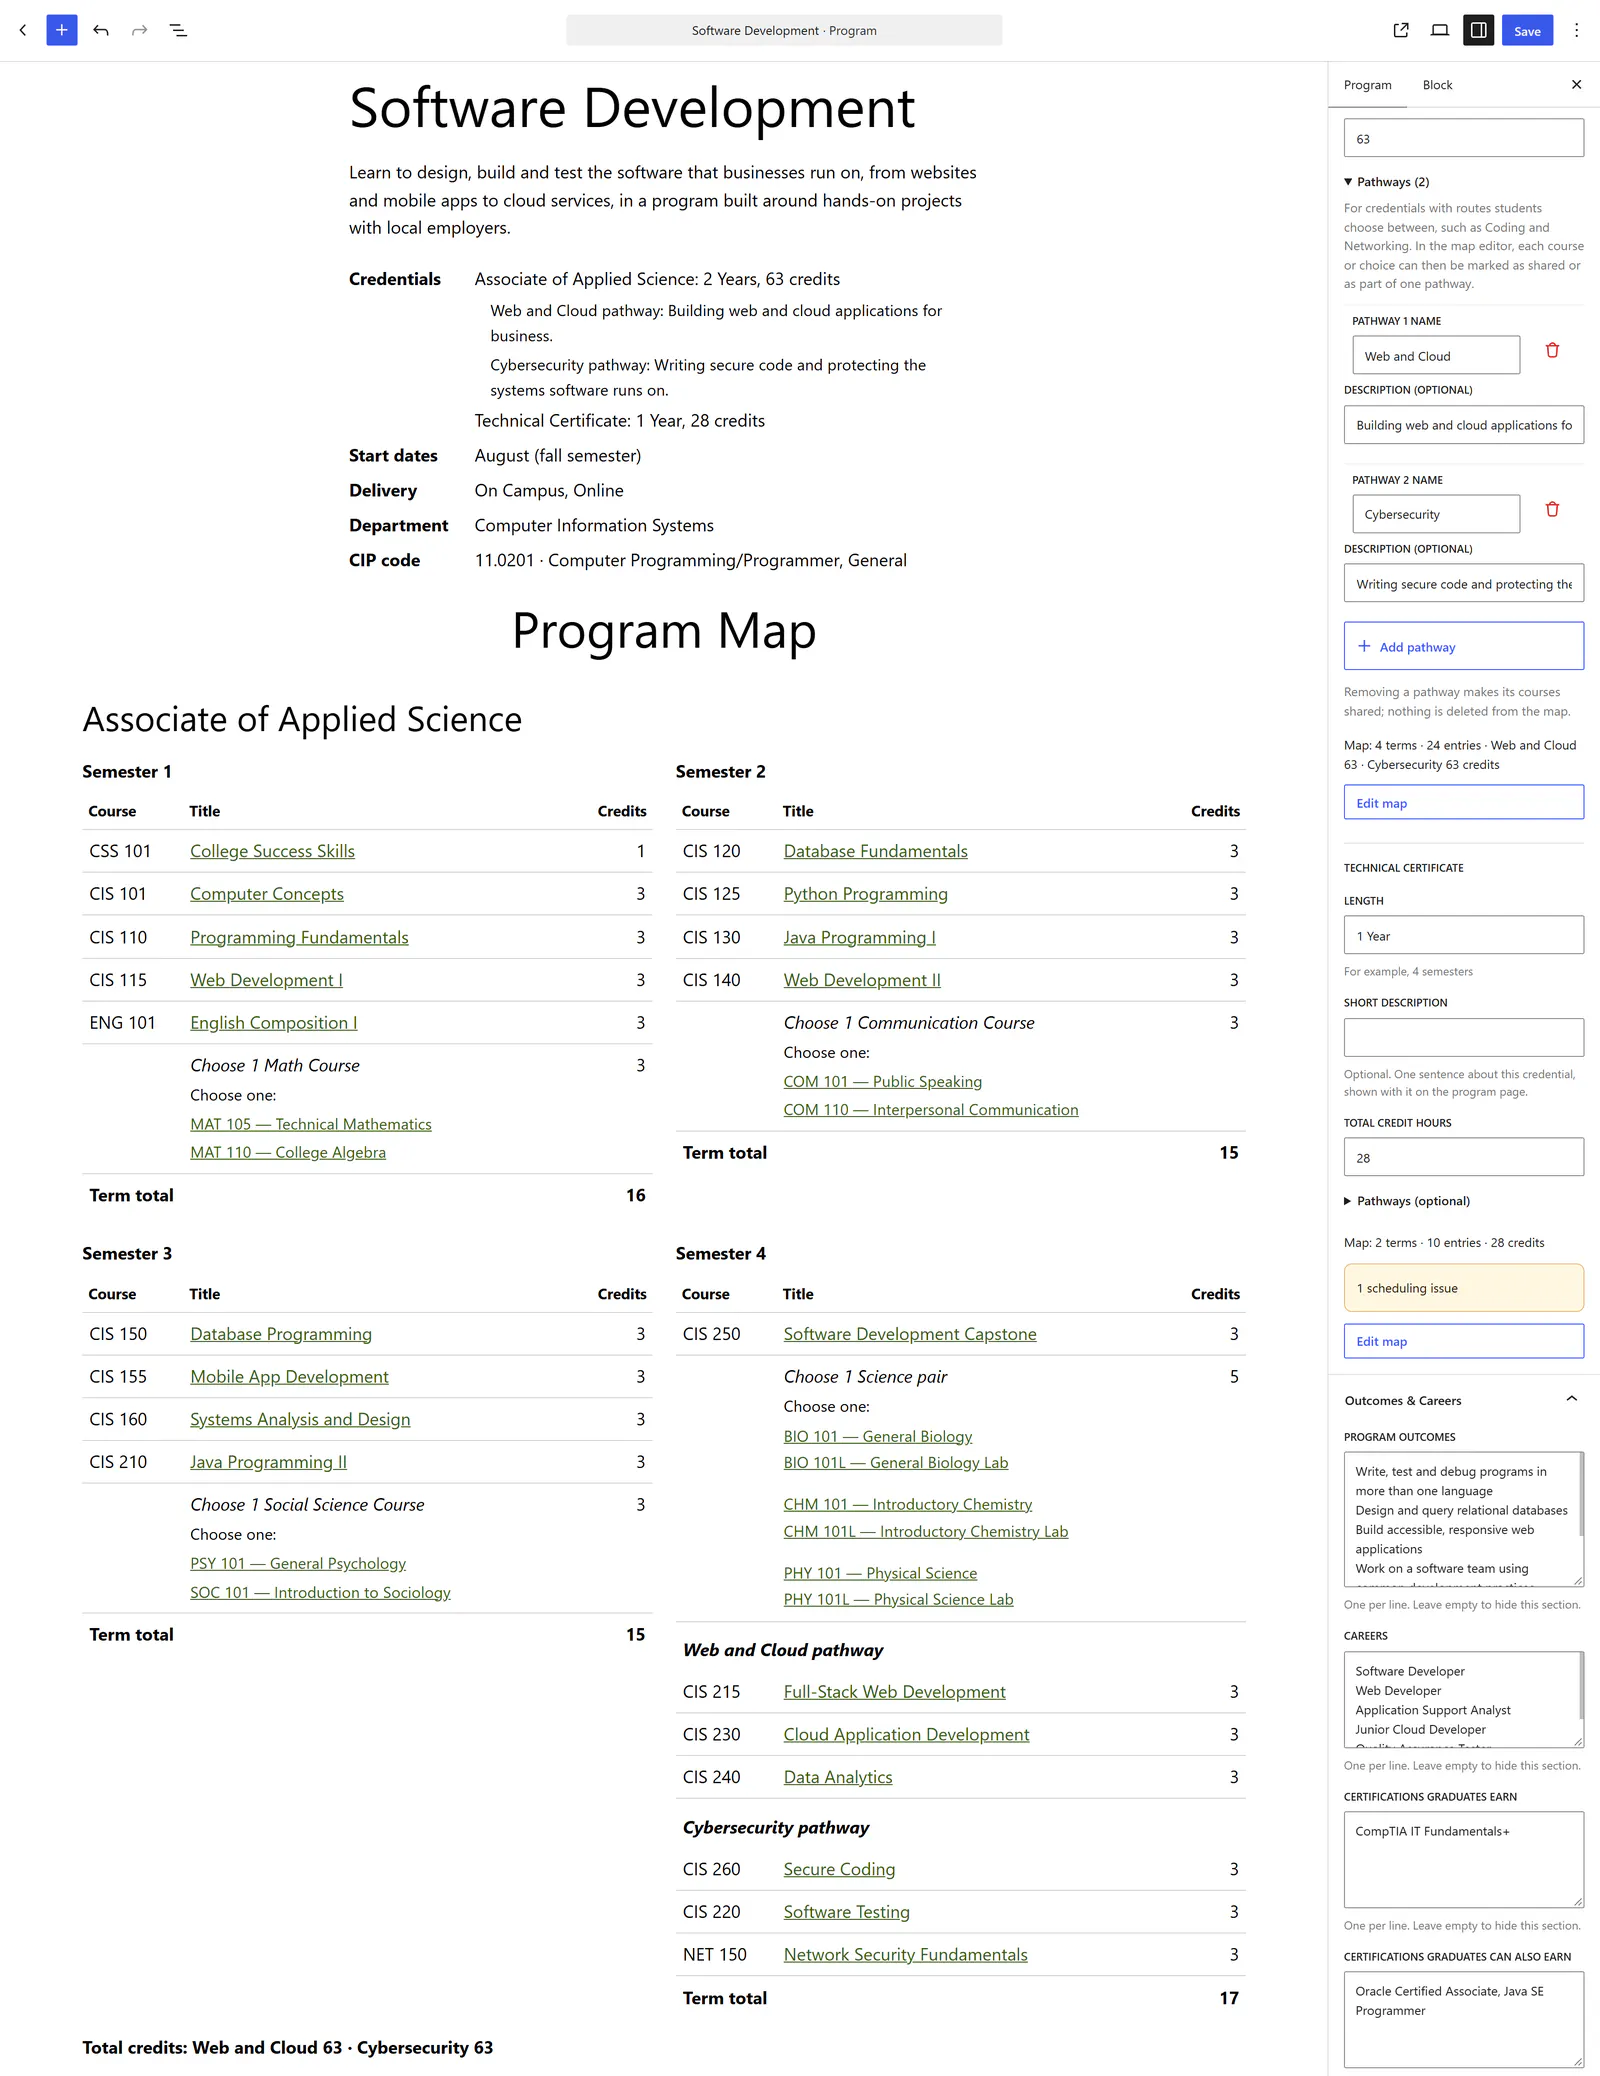Open the Computer Concepts link
Screen dimensions: 1600x2076
[267, 894]
